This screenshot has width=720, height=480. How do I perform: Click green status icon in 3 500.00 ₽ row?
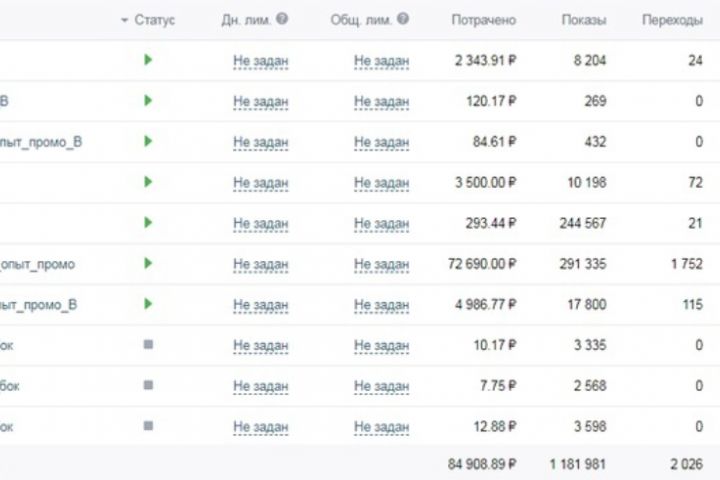point(148,182)
